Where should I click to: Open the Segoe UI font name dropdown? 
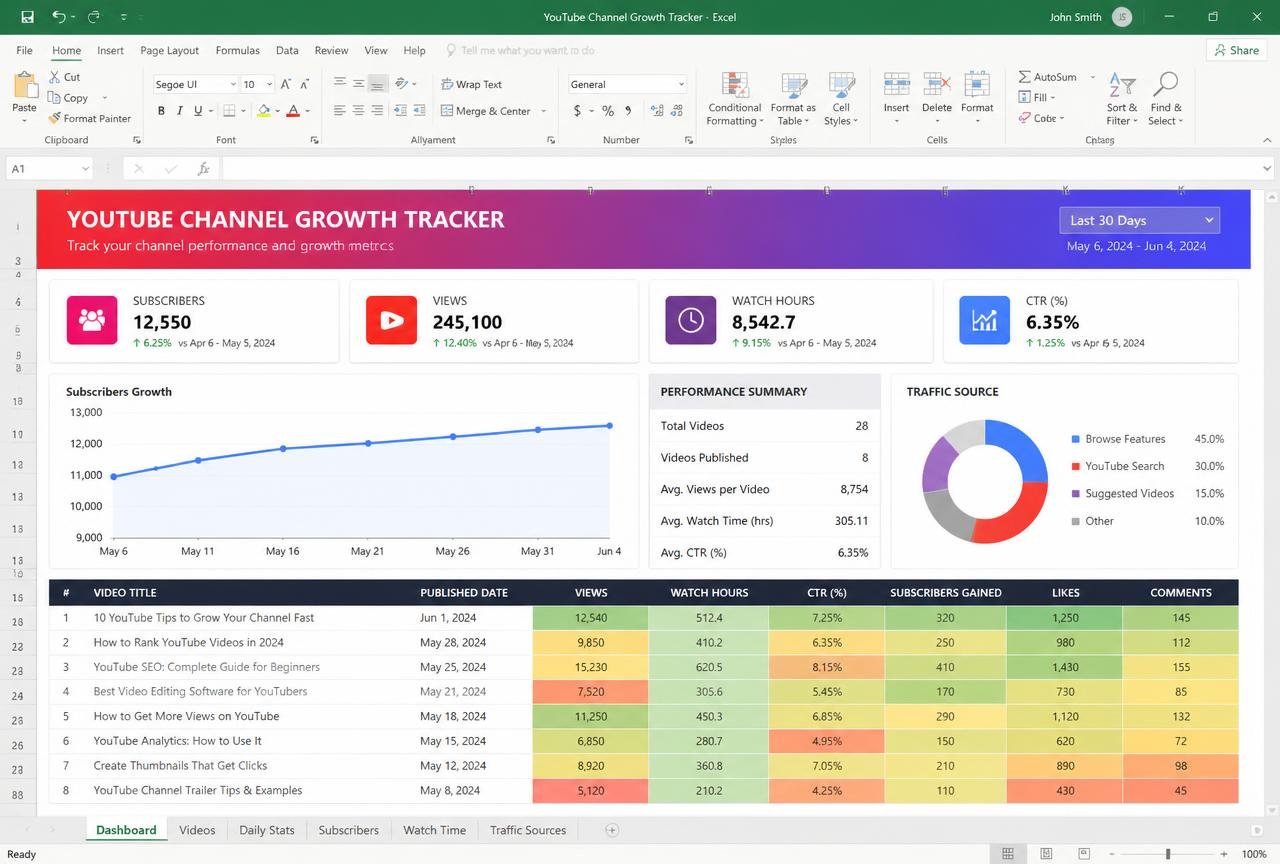(x=233, y=84)
